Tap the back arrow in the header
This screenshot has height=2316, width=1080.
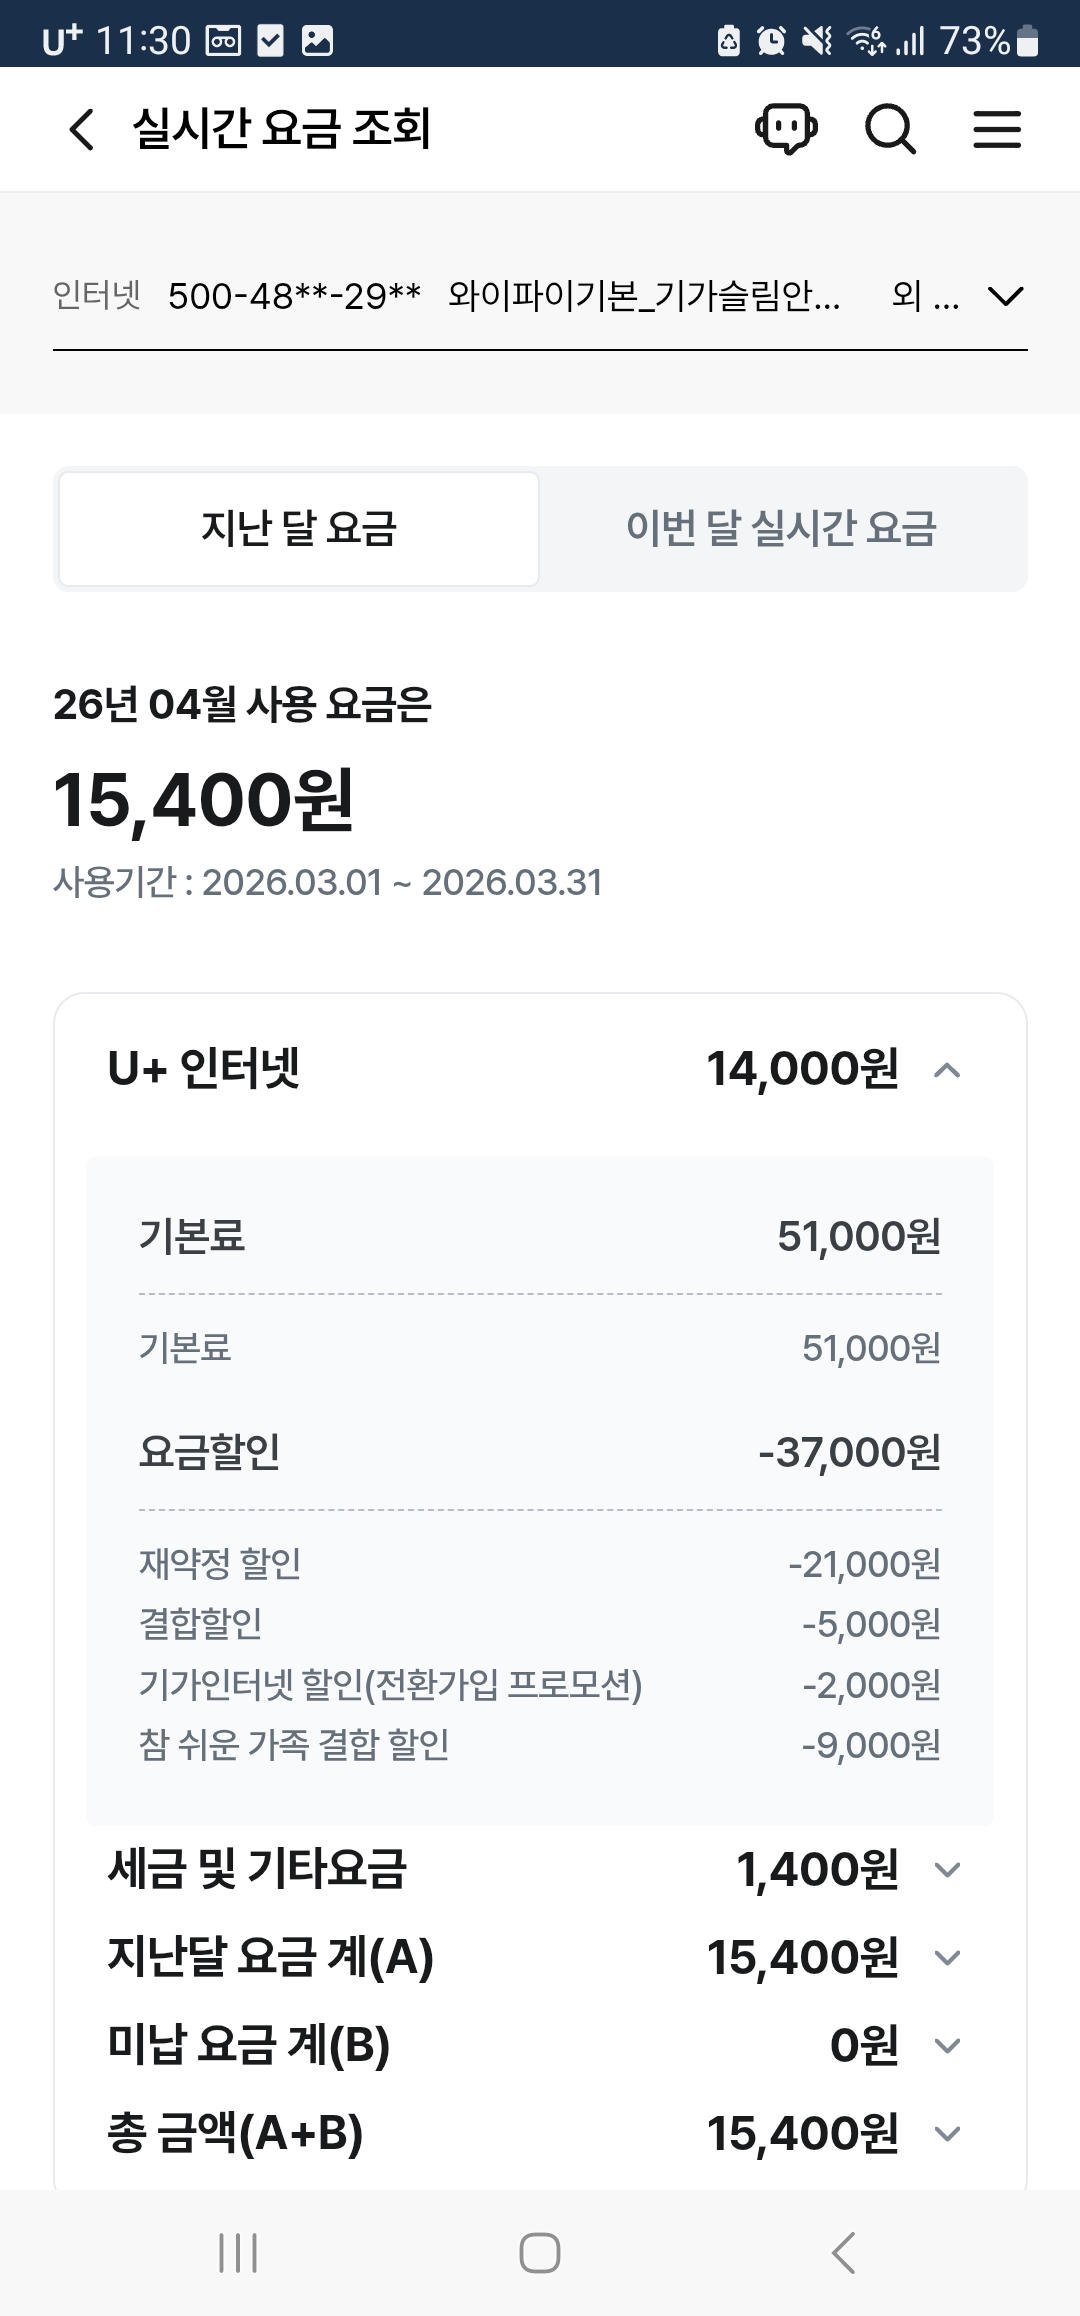tap(82, 130)
